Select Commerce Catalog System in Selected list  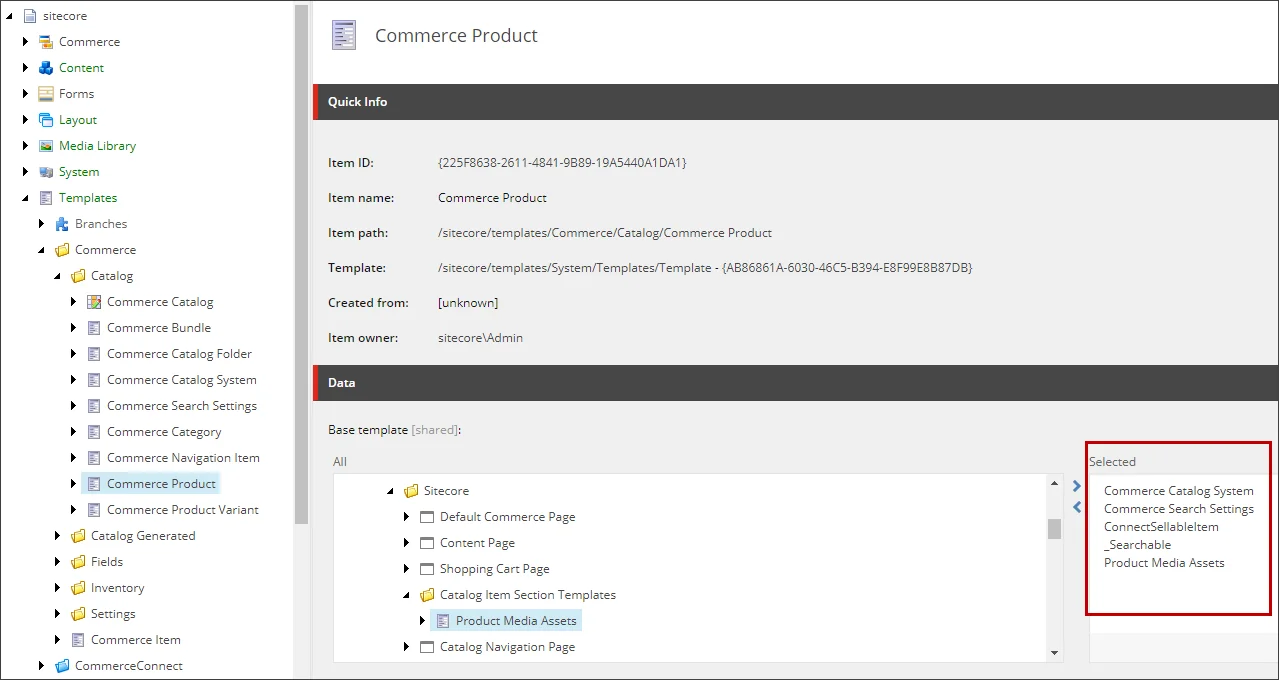pyautogui.click(x=1178, y=491)
